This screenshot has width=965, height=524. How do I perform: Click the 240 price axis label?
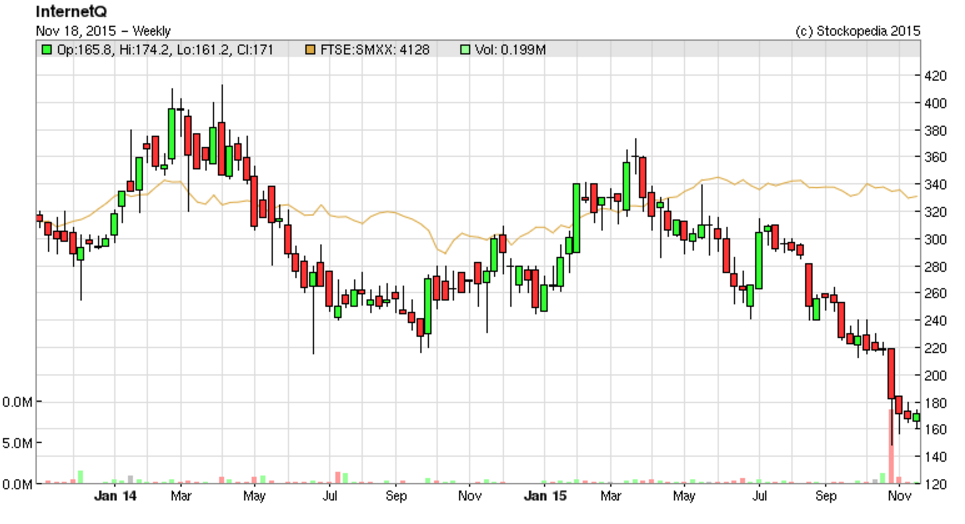coord(935,320)
